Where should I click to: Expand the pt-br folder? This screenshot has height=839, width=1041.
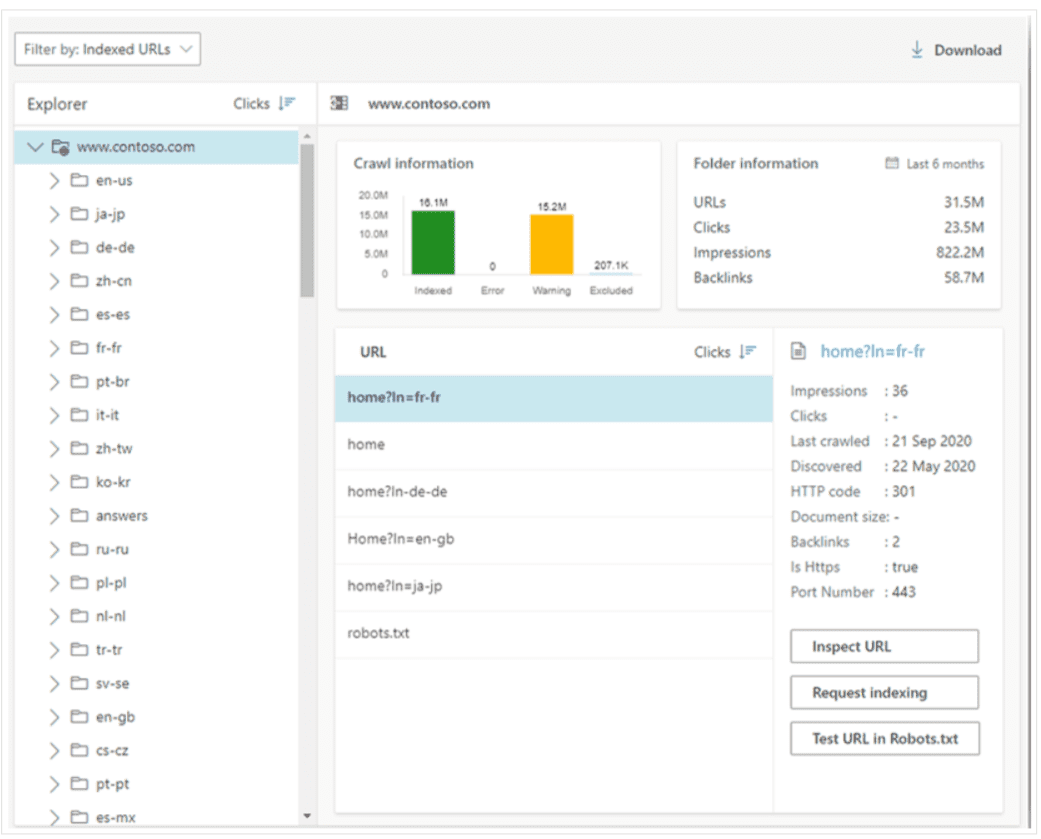[x=54, y=382]
